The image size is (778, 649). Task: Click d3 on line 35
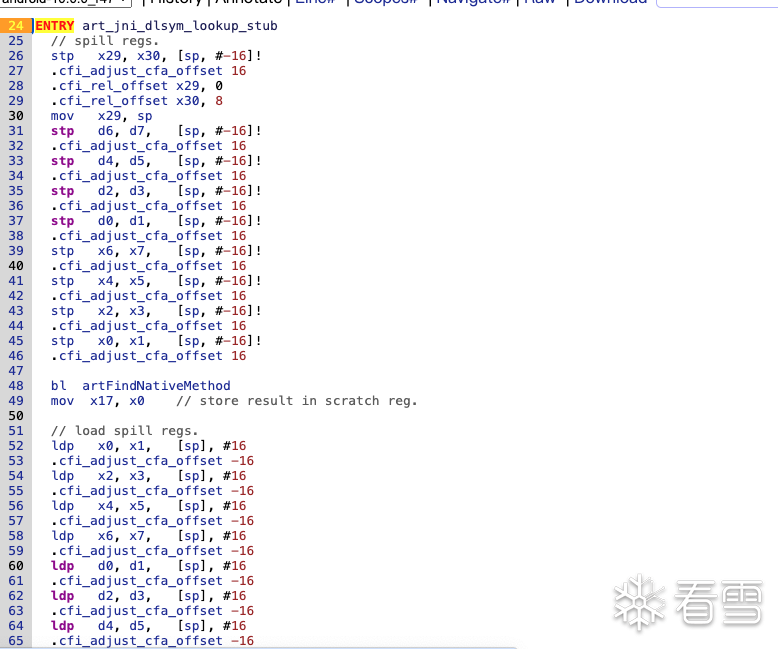(x=137, y=191)
